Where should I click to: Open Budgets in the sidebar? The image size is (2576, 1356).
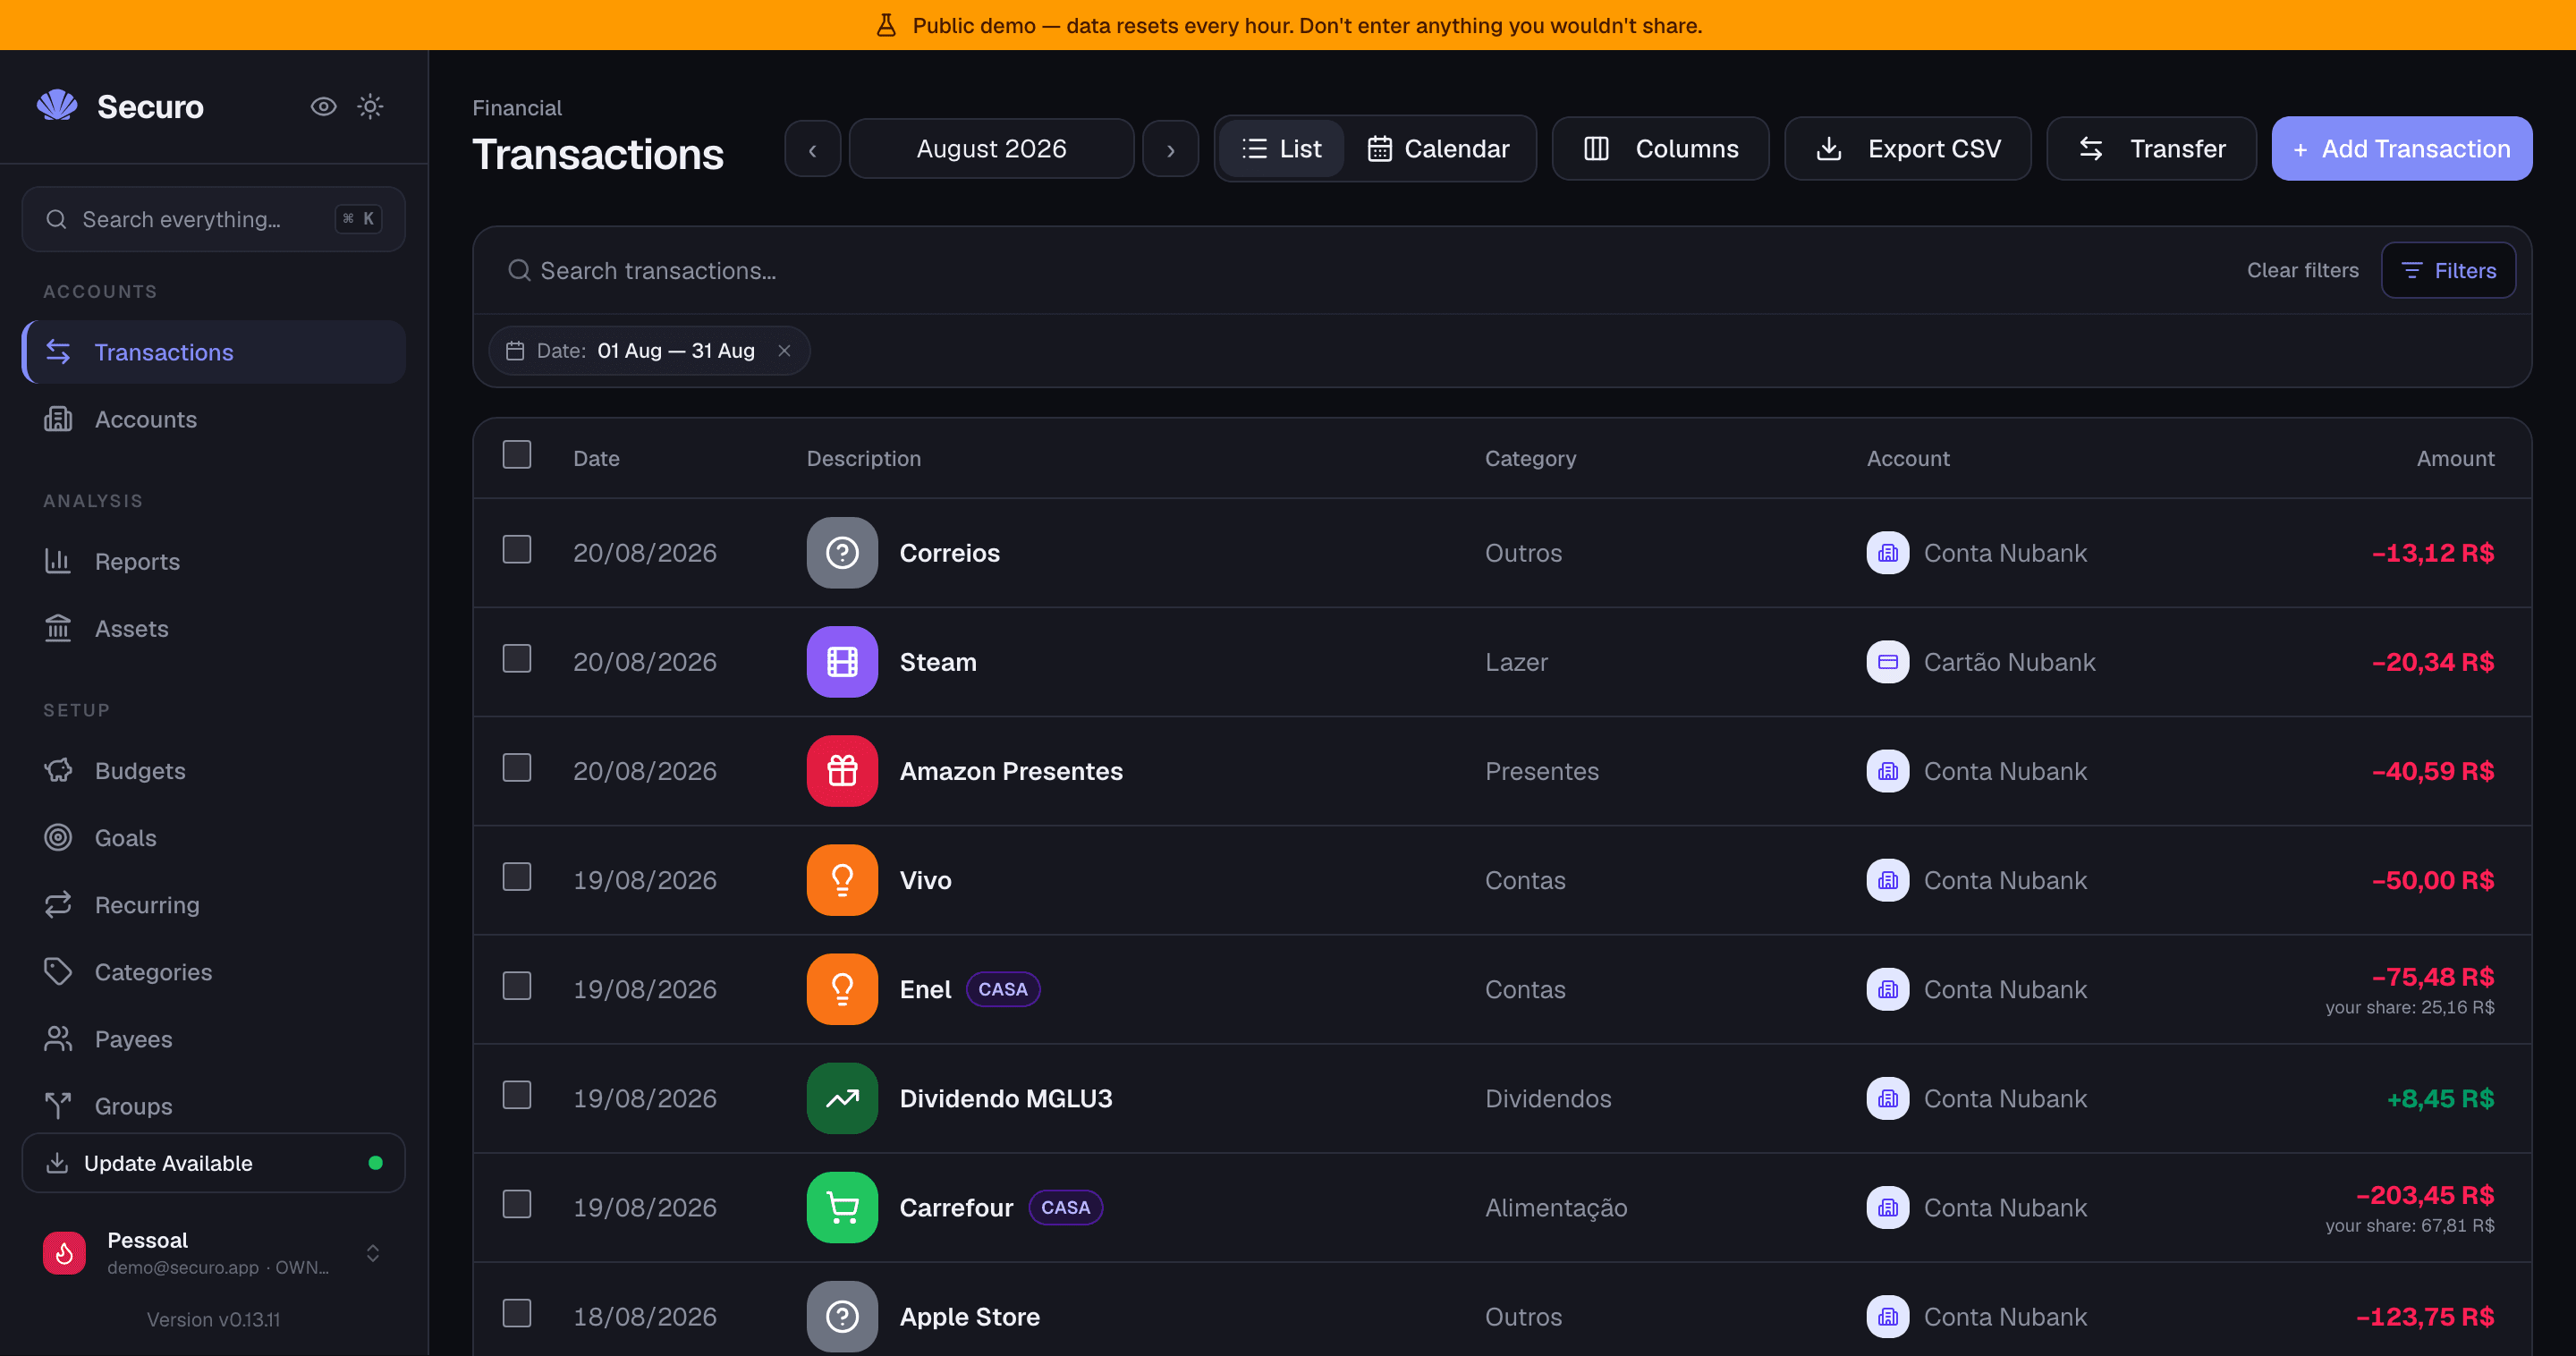pos(213,770)
